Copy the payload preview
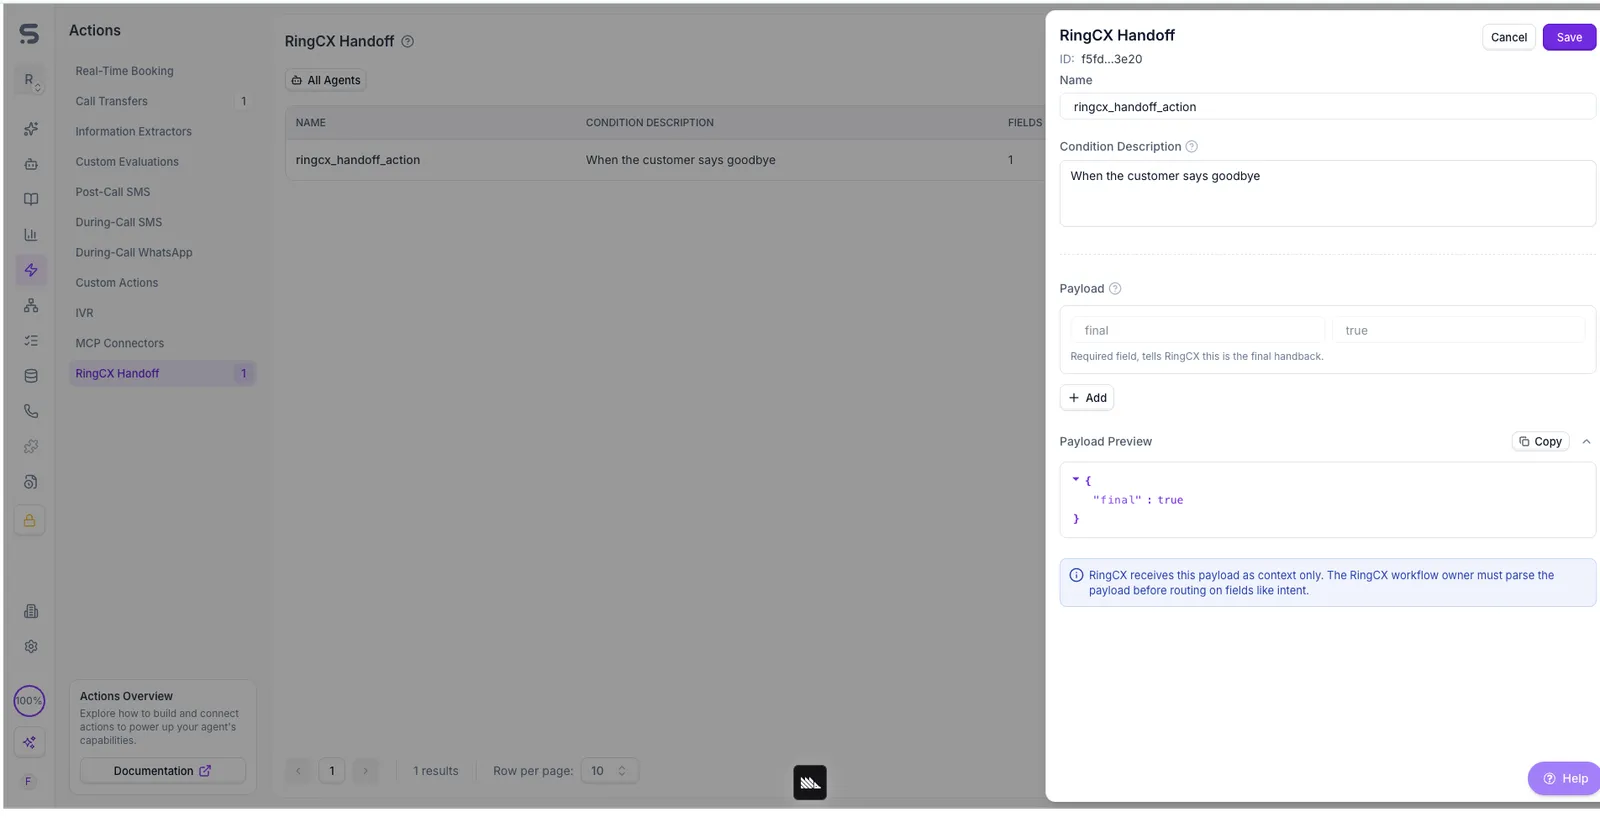The width and height of the screenshot is (1600, 834). click(1540, 441)
